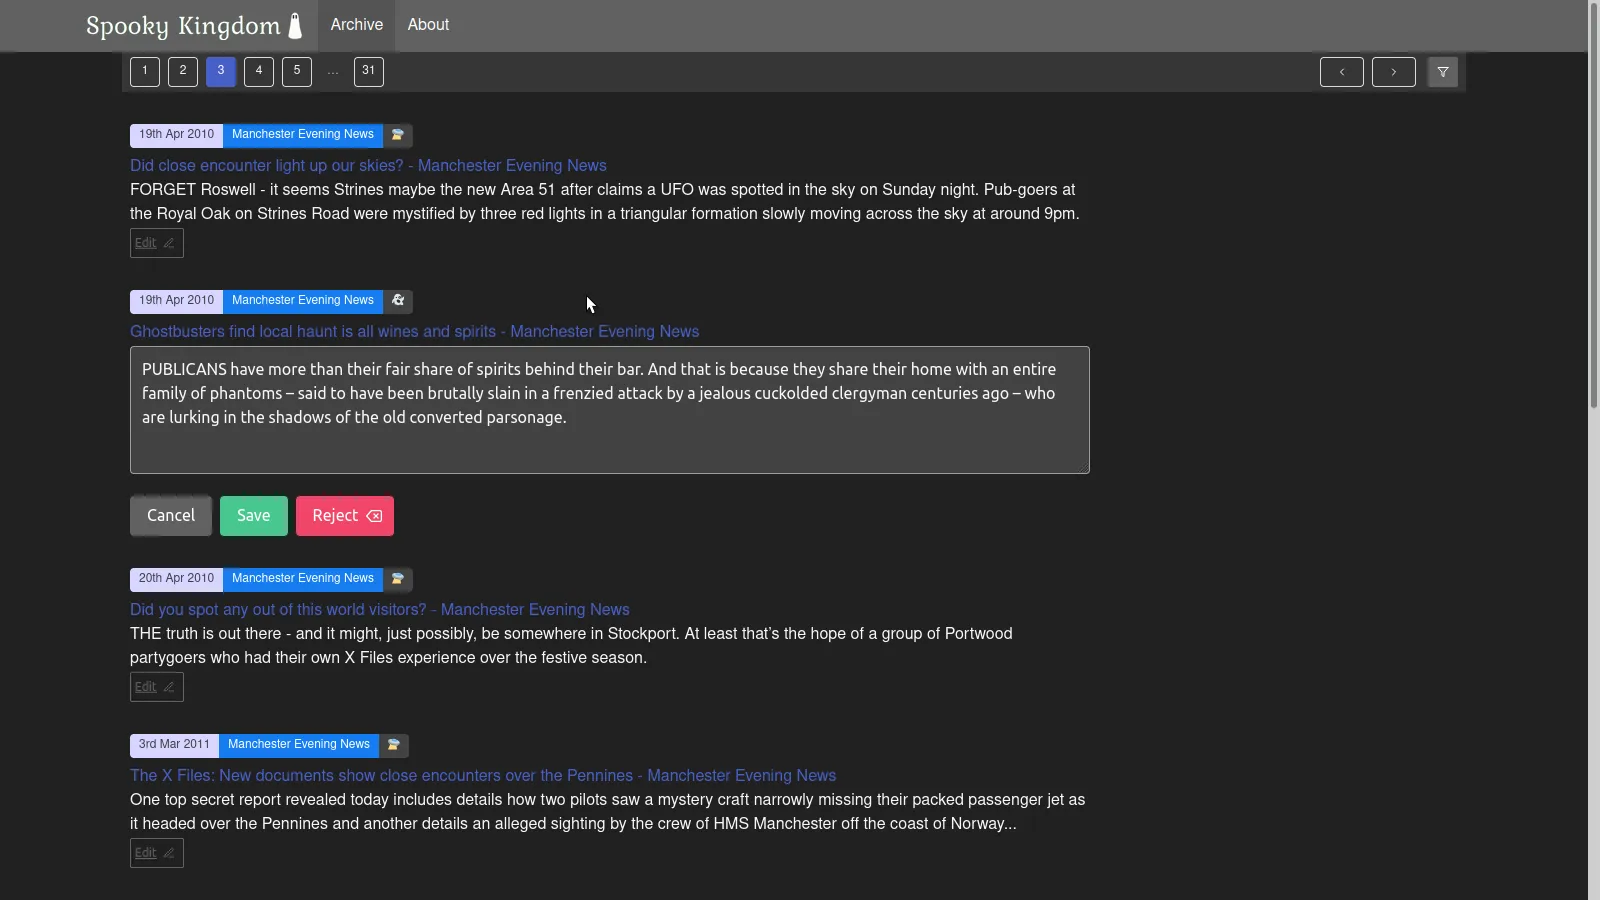Screen dimensions: 1600x900
Task: Reject the Ghostbusters article
Action: 345,516
